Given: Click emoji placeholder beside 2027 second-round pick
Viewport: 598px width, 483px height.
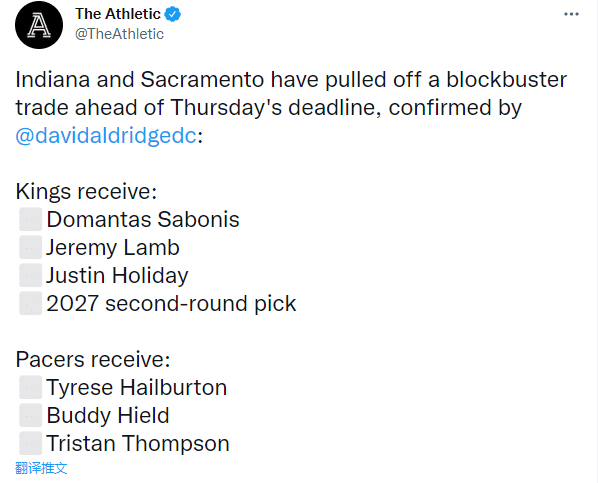Looking at the screenshot, I should [31, 303].
